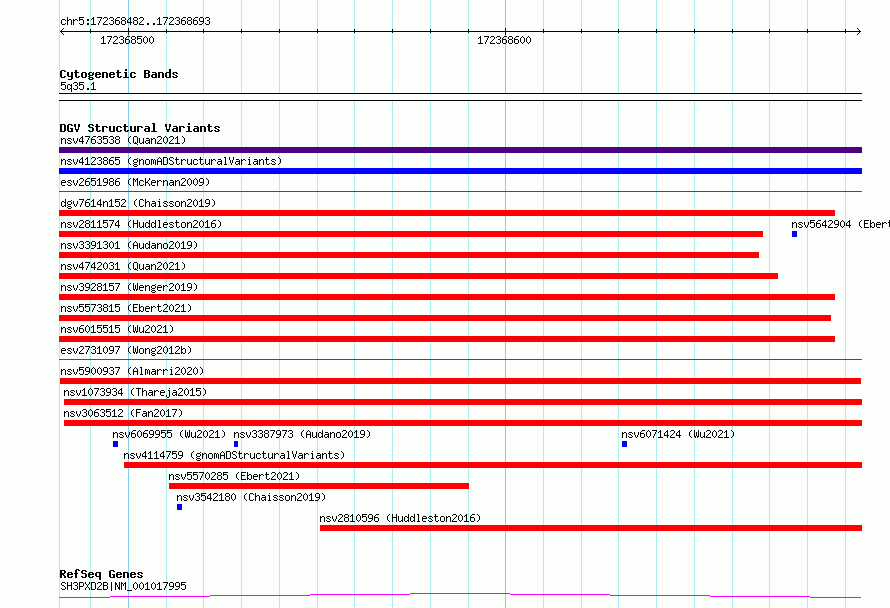890x608 pixels.
Task: Click the nsv6069955 (Wu2021) text label
Action: click(x=169, y=434)
